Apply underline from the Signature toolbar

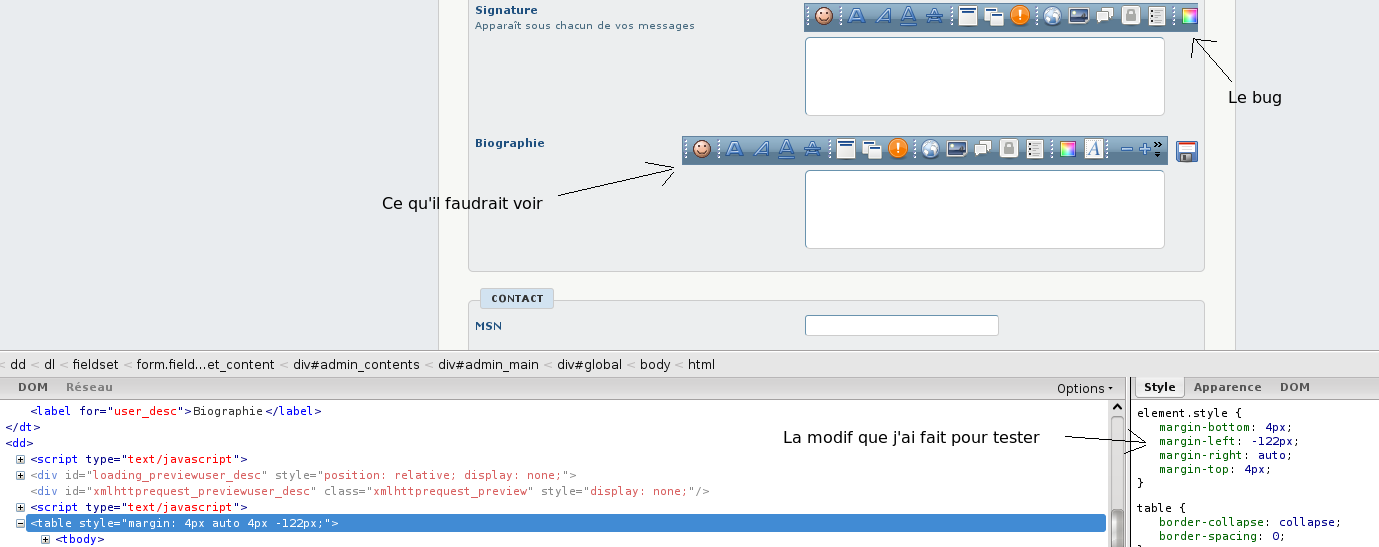pos(908,16)
